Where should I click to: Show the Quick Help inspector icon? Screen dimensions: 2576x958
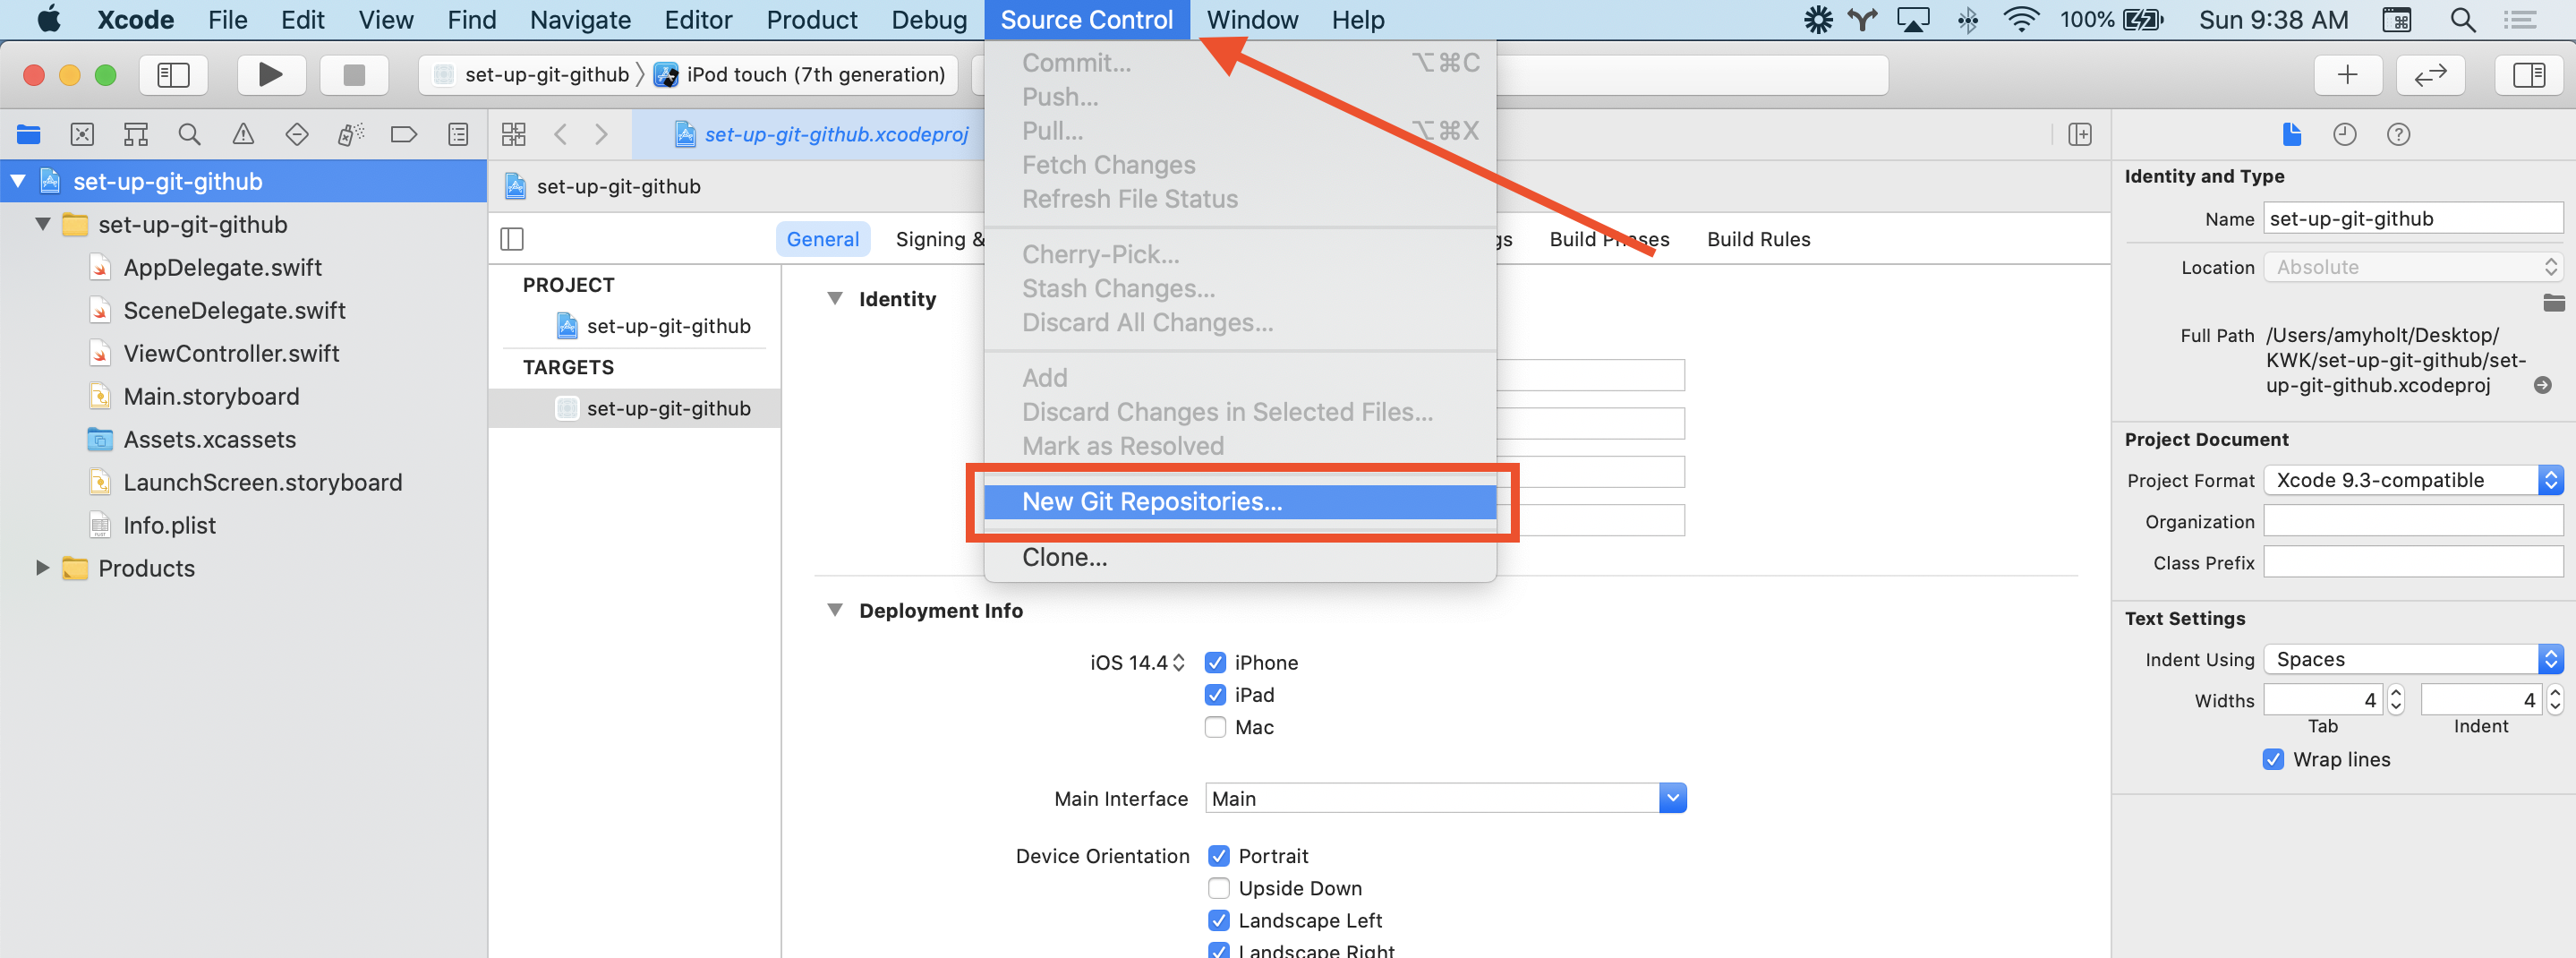pyautogui.click(x=2398, y=134)
